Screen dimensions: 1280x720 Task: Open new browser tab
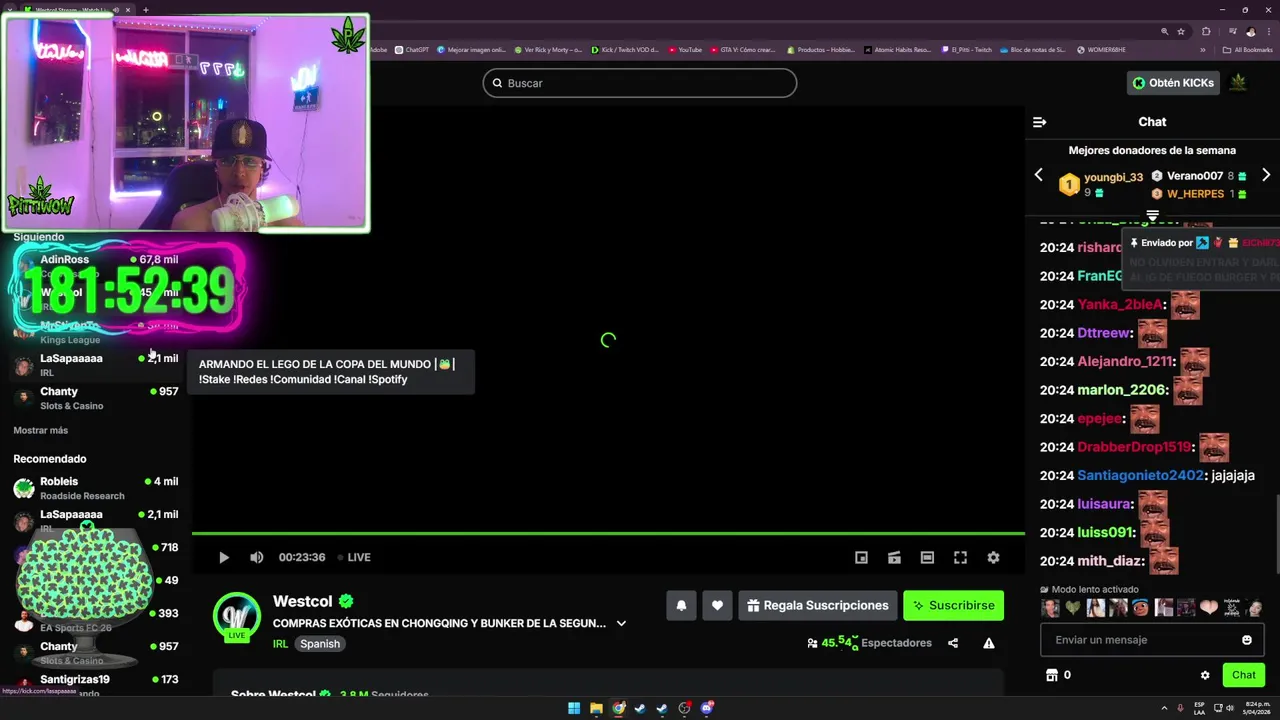(x=145, y=10)
